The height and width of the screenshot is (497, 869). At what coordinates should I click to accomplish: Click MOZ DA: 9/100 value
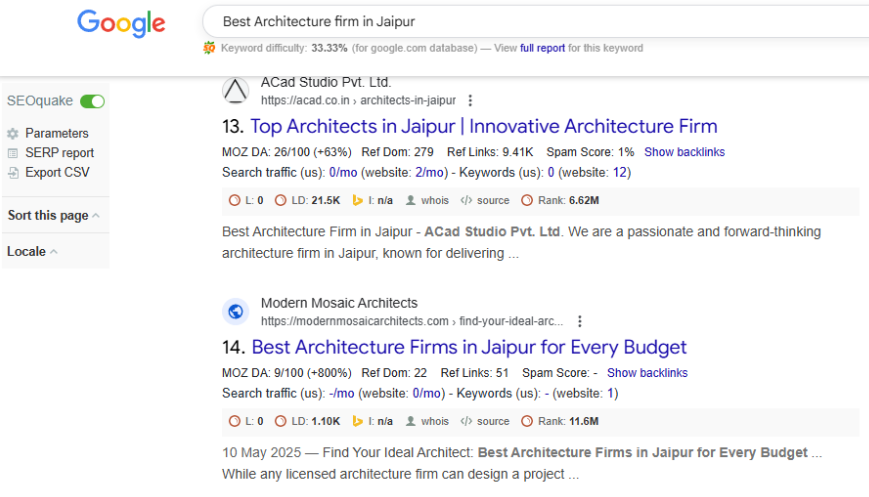[287, 373]
